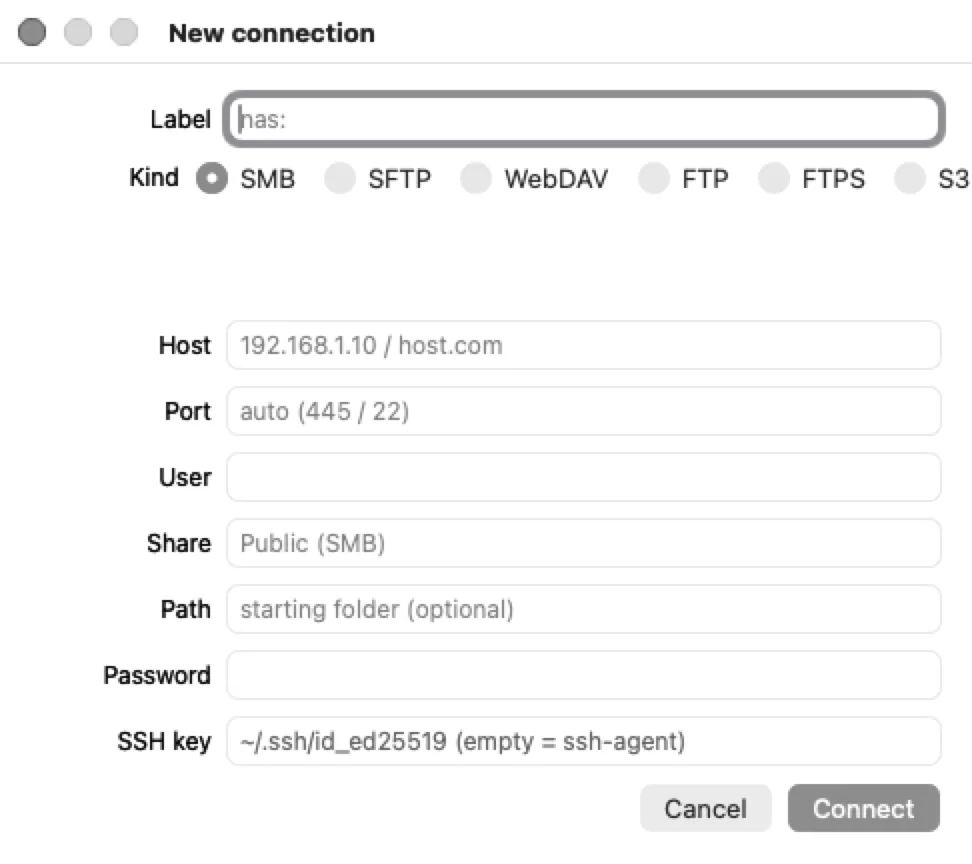
Task: Cancel the new connection dialog
Action: point(705,808)
